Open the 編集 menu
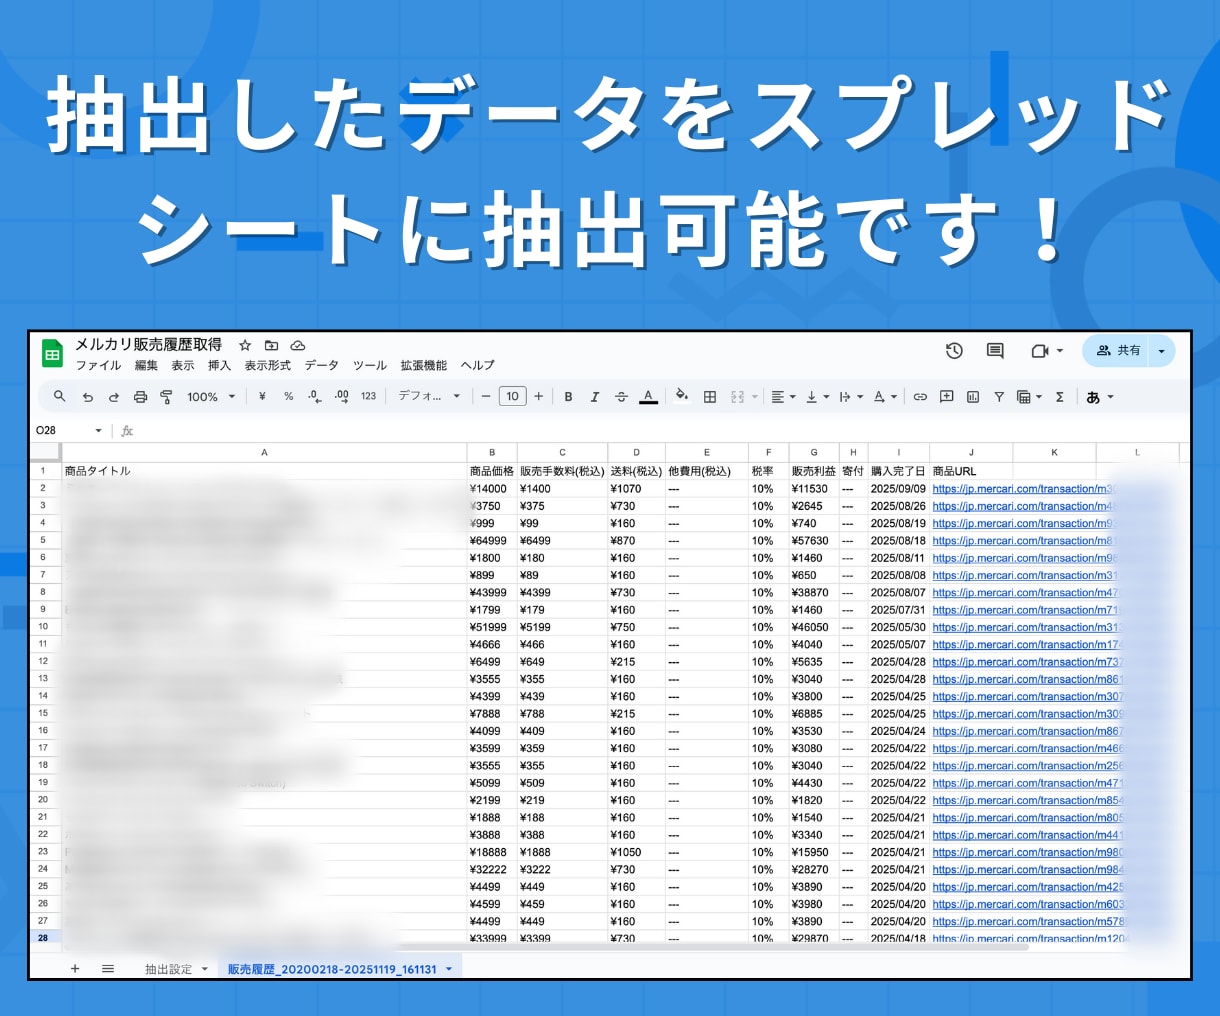Image resolution: width=1220 pixels, height=1016 pixels. [x=146, y=366]
